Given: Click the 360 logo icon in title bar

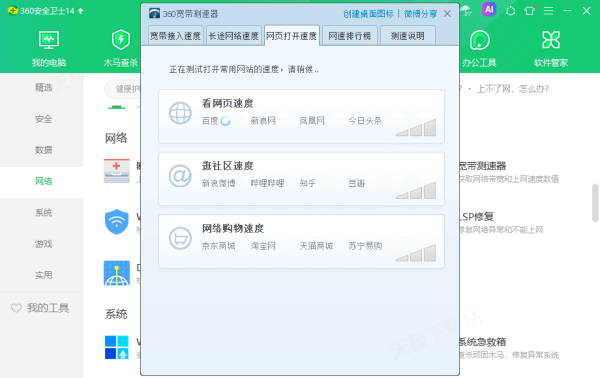Looking at the screenshot, I should tap(13, 10).
